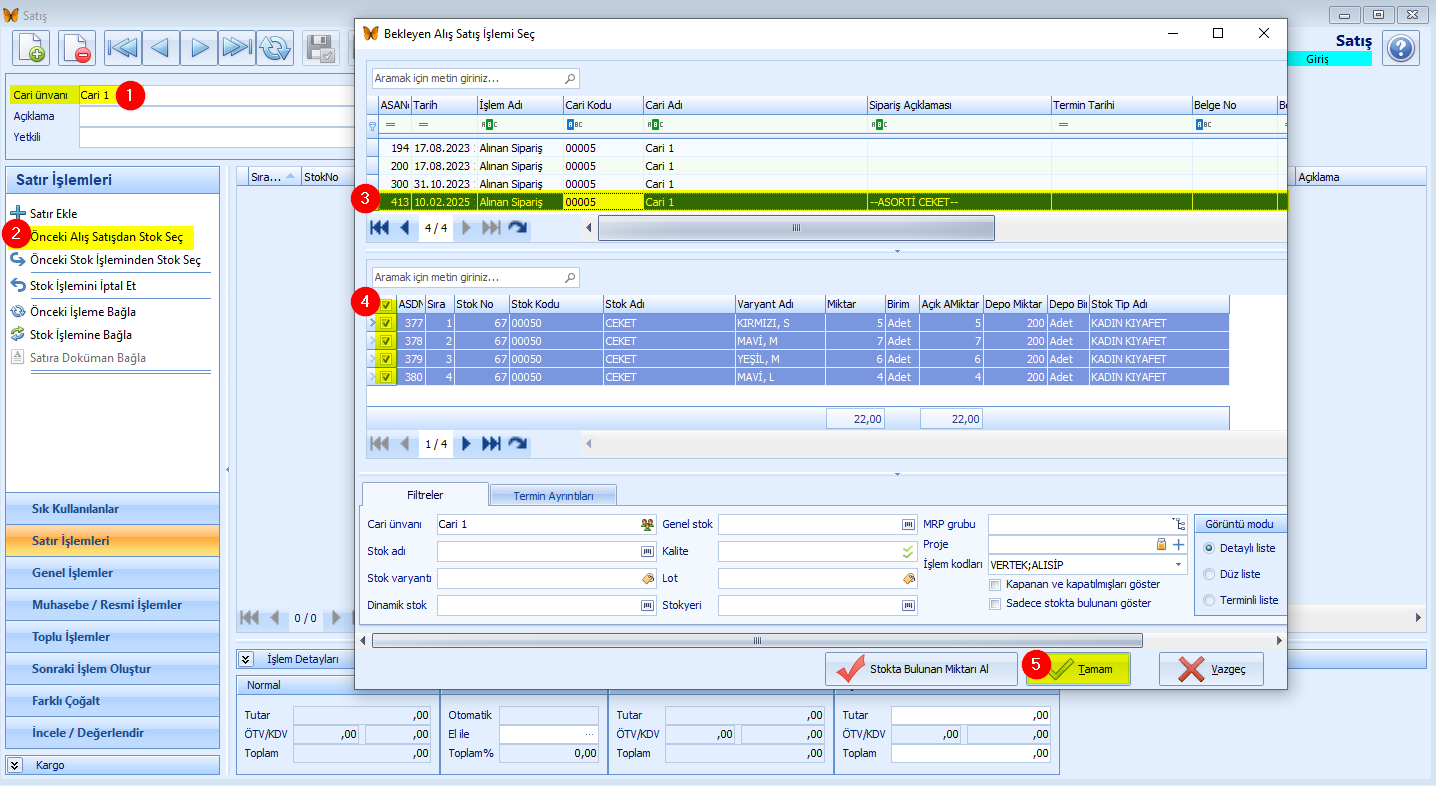1436x786 pixels.
Task: Click the delete record icon with red minus
Action: tap(77, 48)
